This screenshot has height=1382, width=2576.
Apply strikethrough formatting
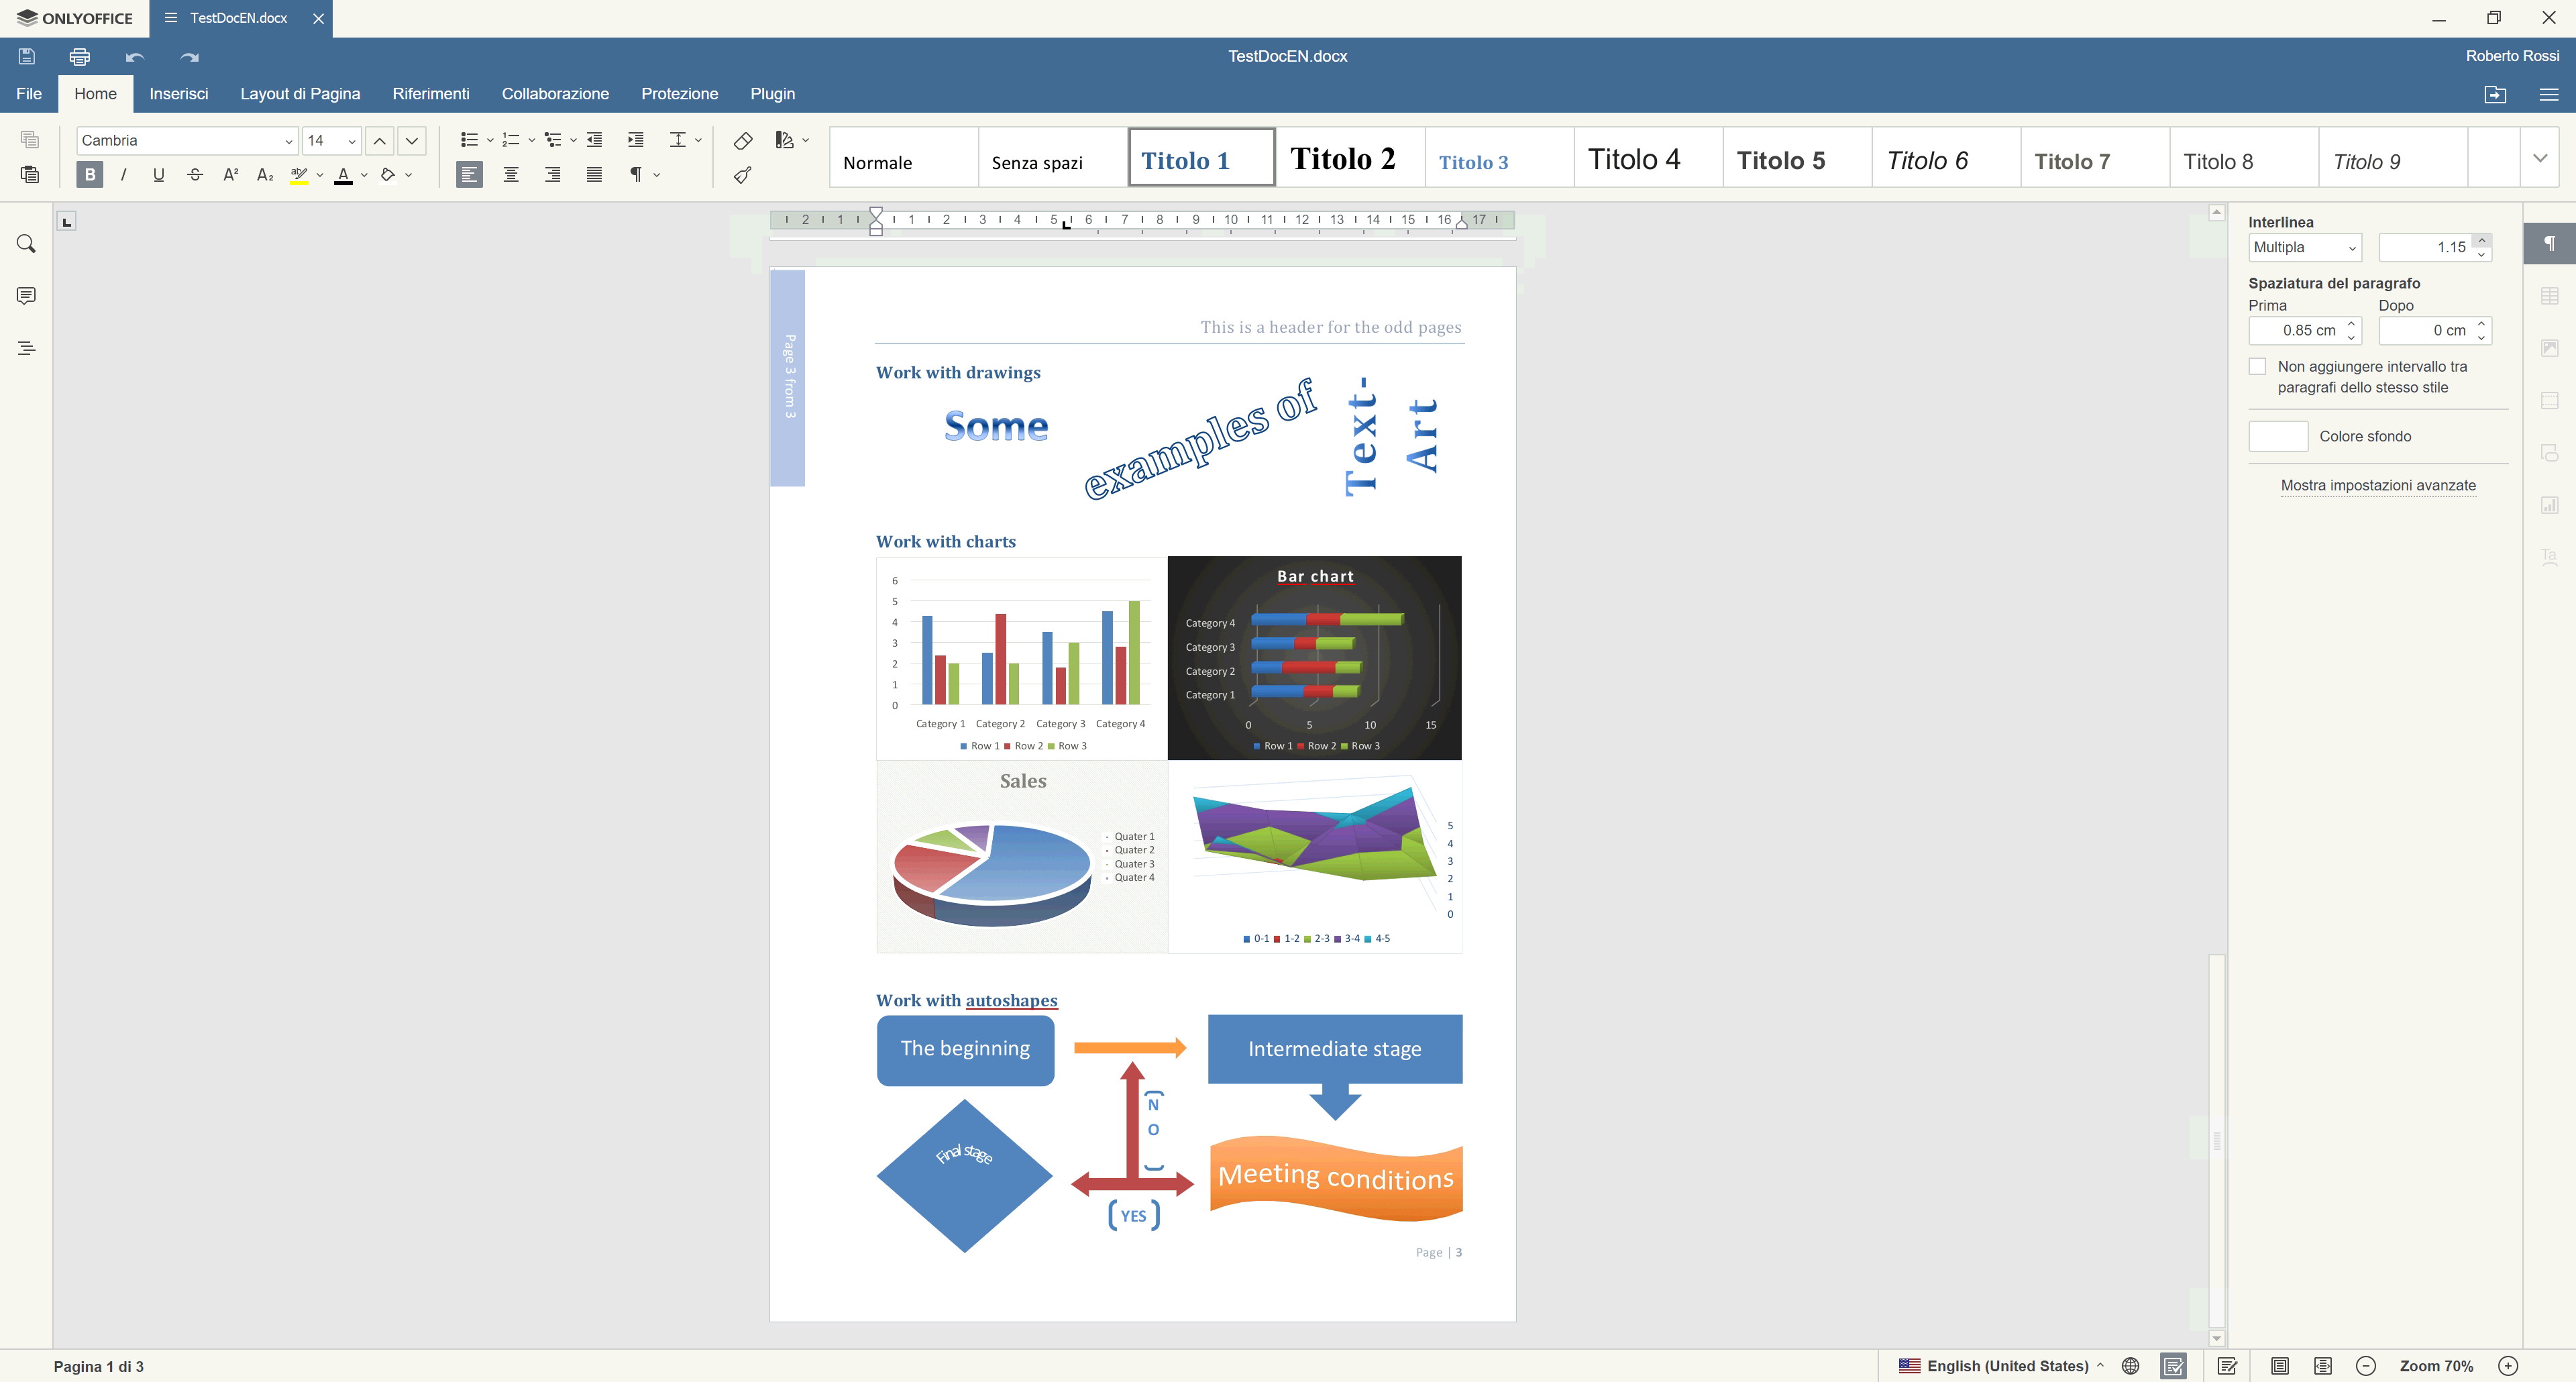pos(195,175)
